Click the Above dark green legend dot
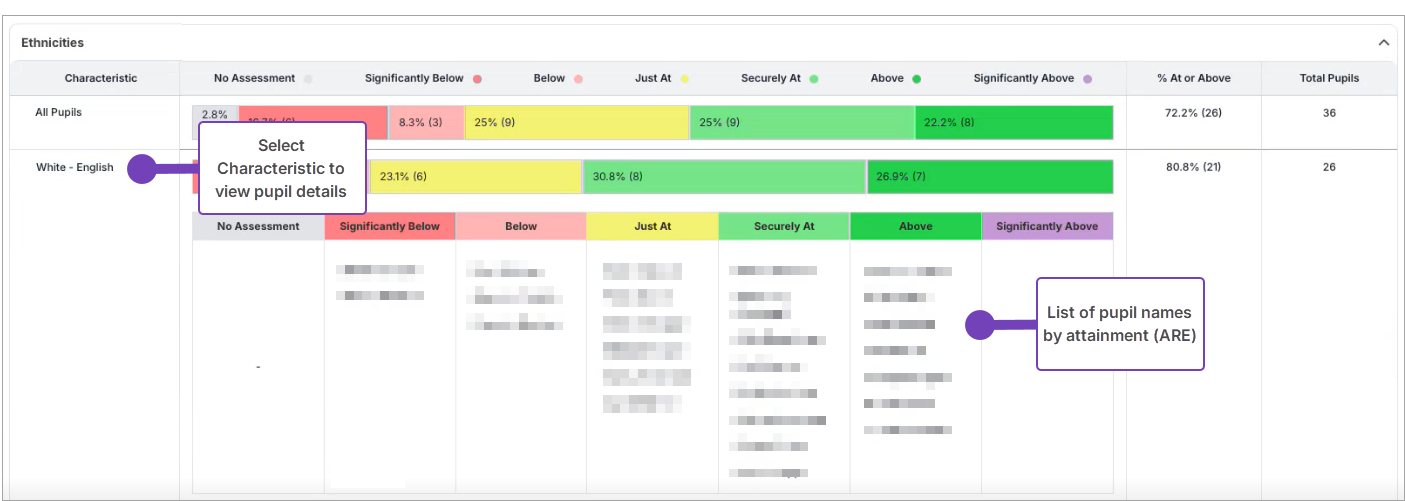 tap(916, 79)
